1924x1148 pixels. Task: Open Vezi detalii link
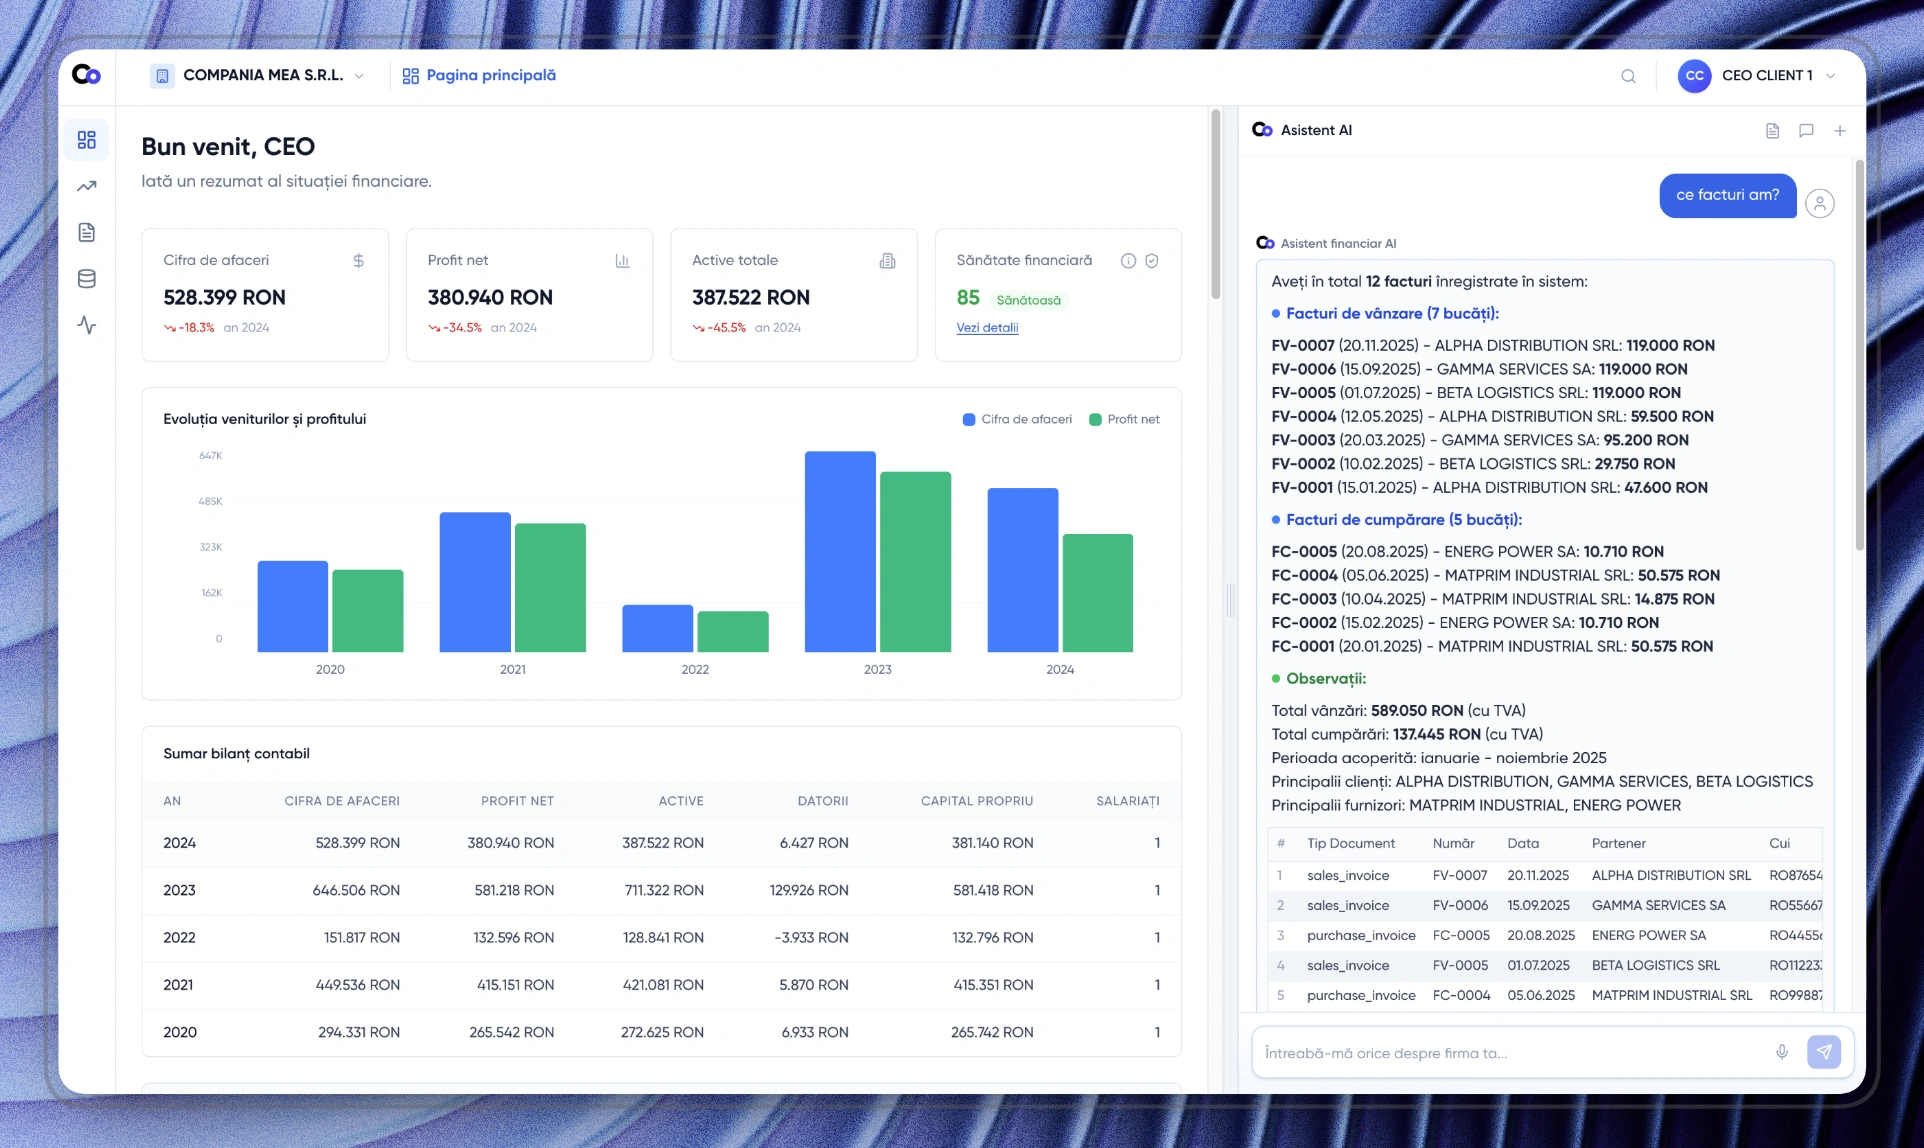tap(987, 327)
